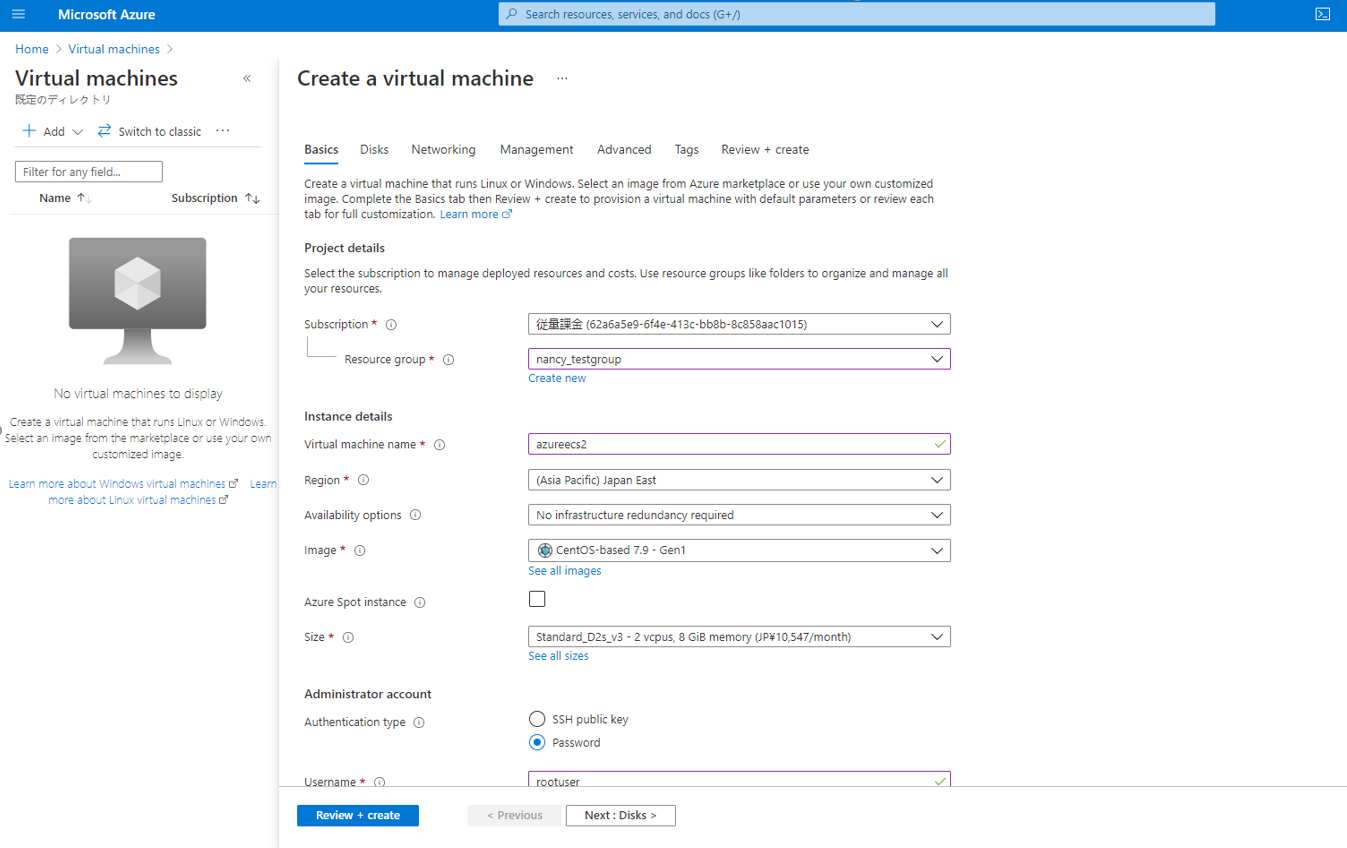Open Cloud Shell icon in top bar
Screen dimensions: 1347x848
[1322, 14]
